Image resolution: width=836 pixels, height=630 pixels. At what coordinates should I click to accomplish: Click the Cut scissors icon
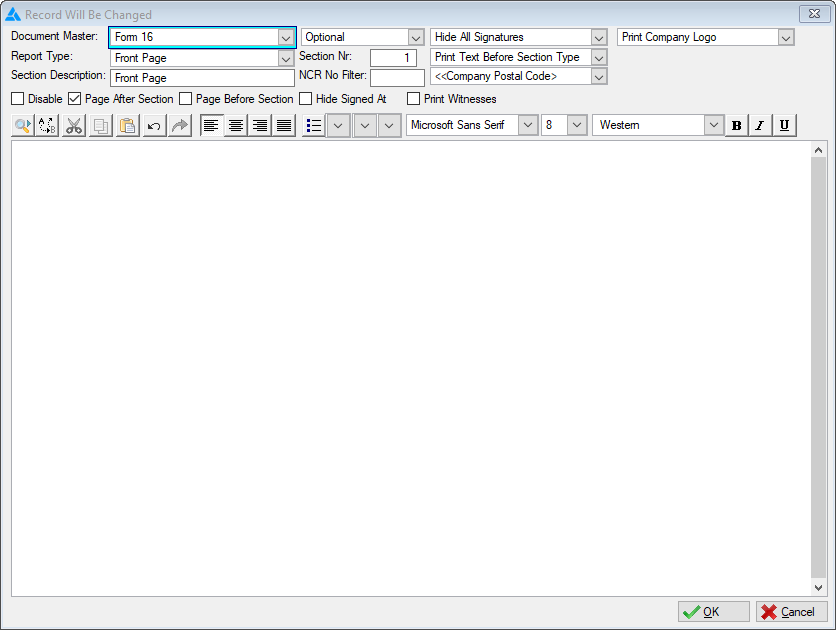tap(74, 126)
